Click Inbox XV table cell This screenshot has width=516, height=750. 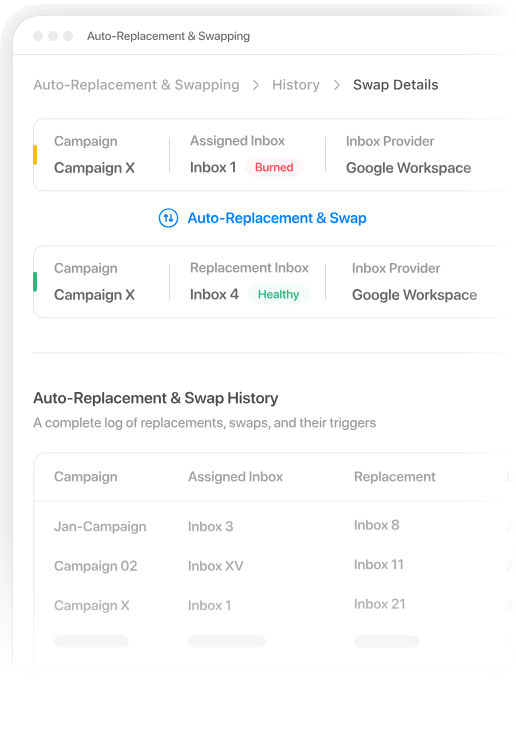216,566
